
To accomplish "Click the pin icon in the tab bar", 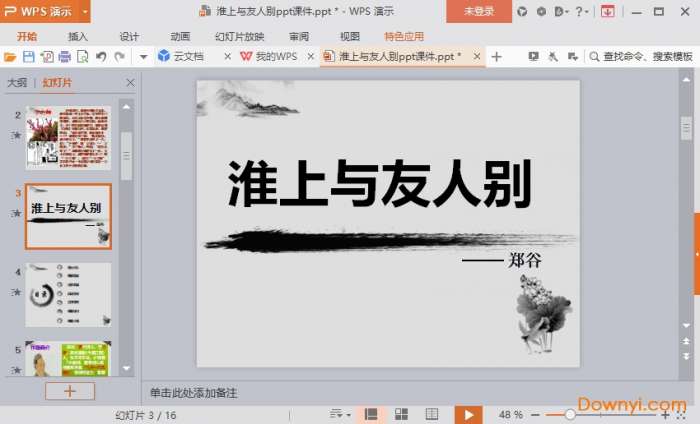I will (553, 56).
